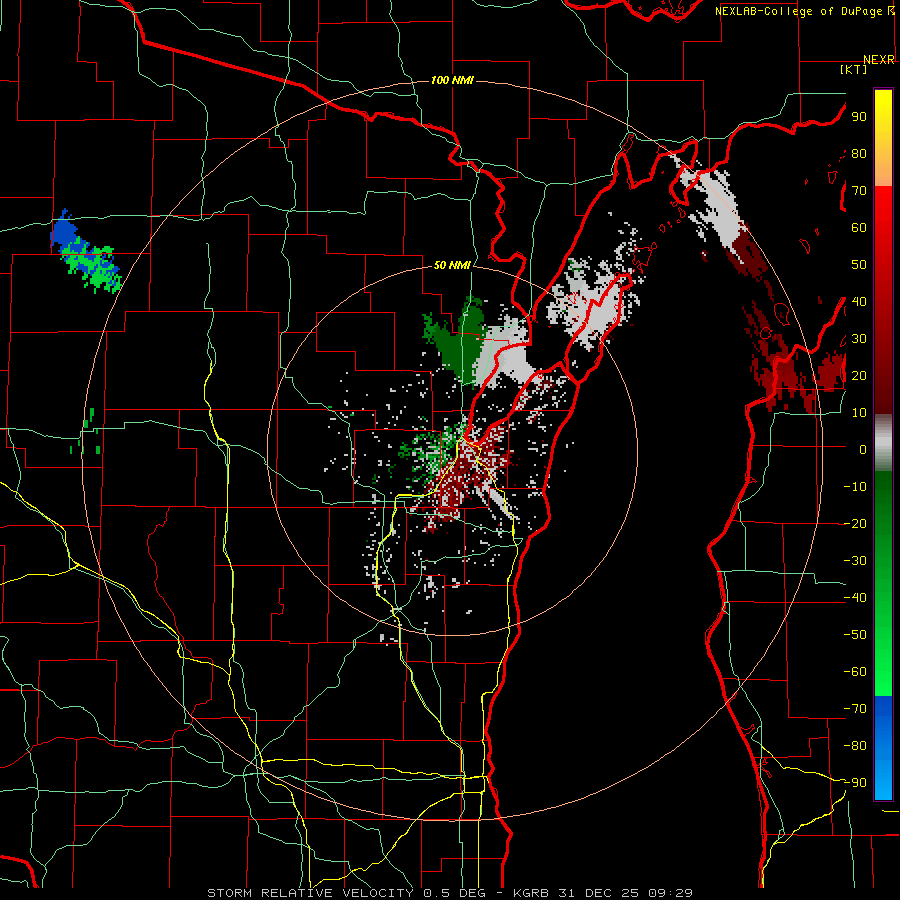Click the positive 60 label on the velocity scale
The height and width of the screenshot is (900, 900).
click(859, 227)
